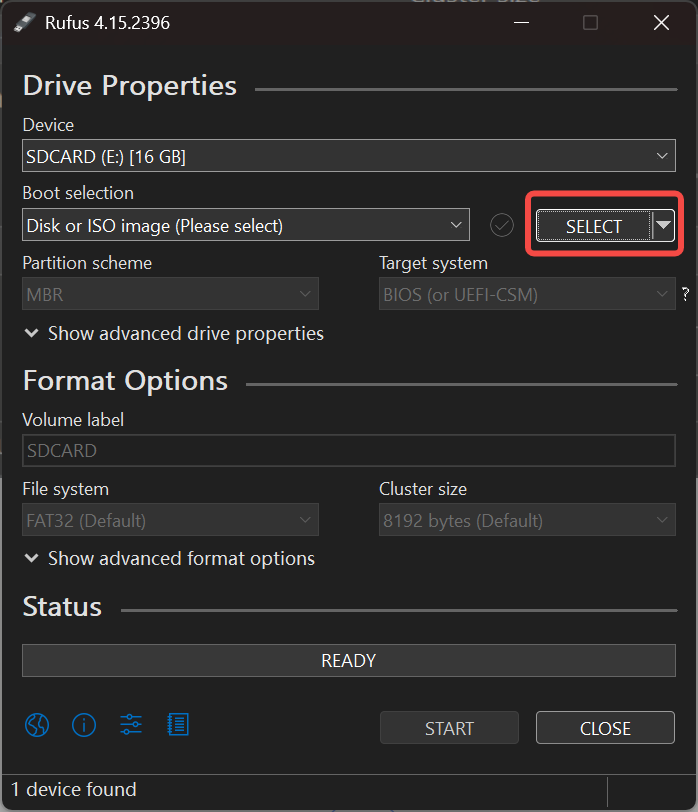Viewport: 698px width, 812px height.
Task: Click the 'Boot selection' label
Action: coord(78,193)
